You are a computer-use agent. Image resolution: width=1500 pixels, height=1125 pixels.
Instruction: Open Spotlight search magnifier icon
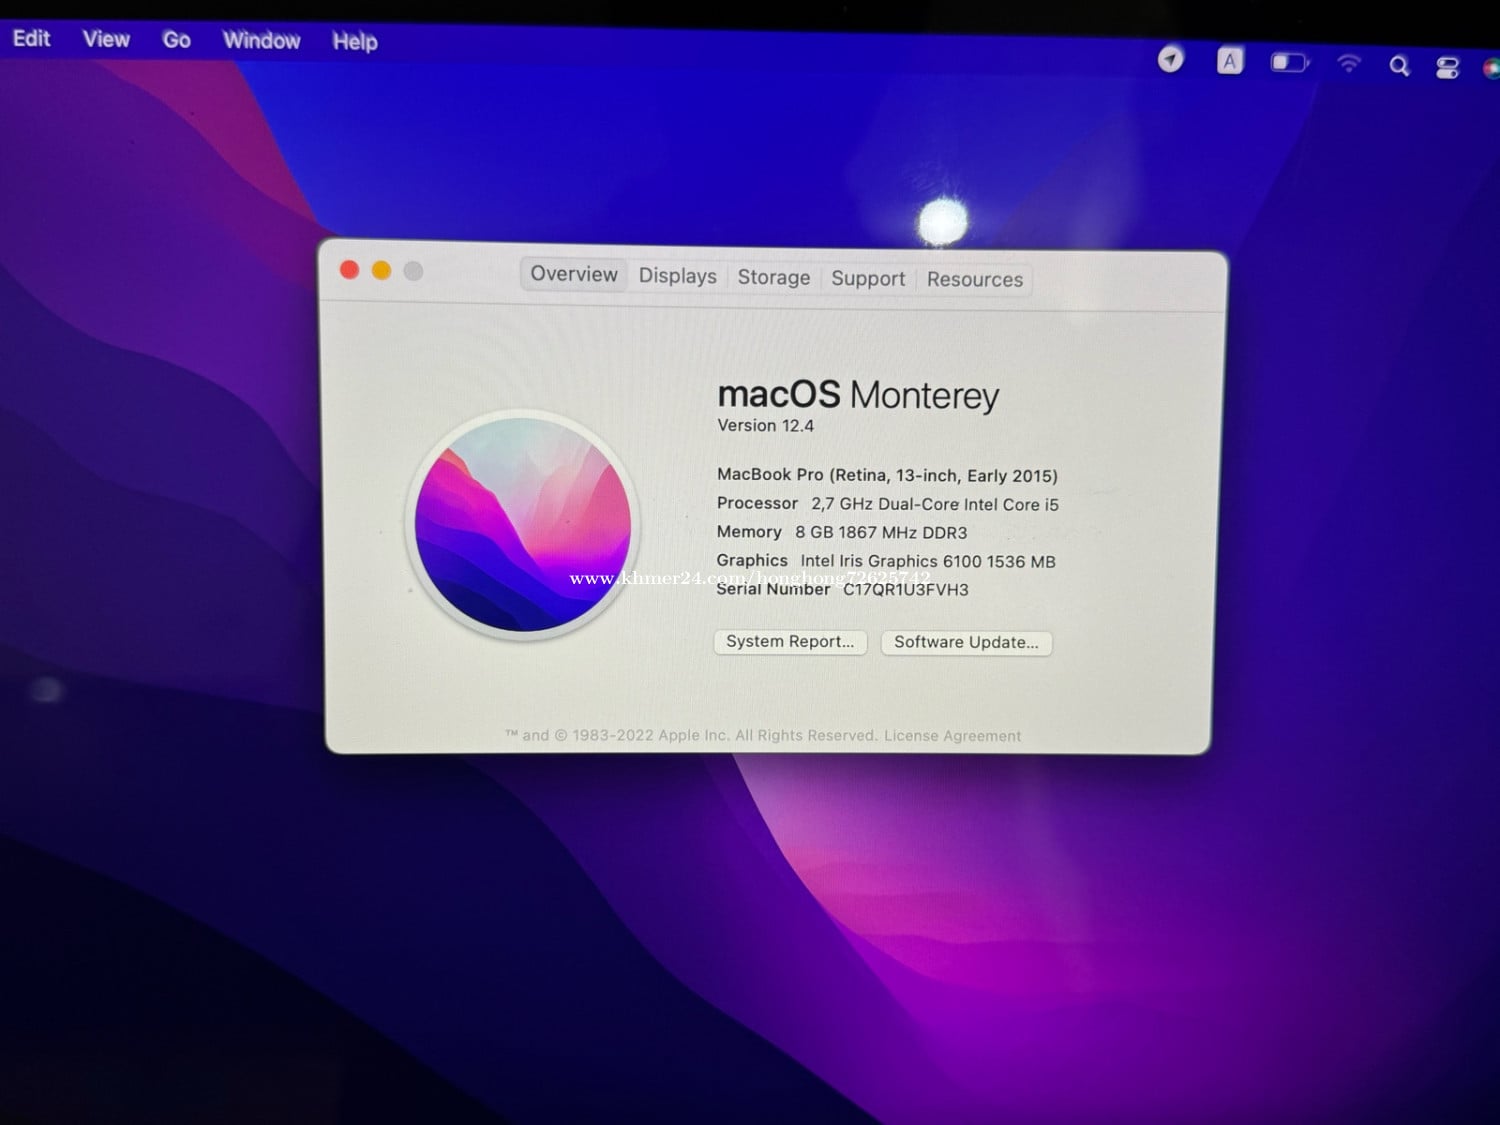1399,66
